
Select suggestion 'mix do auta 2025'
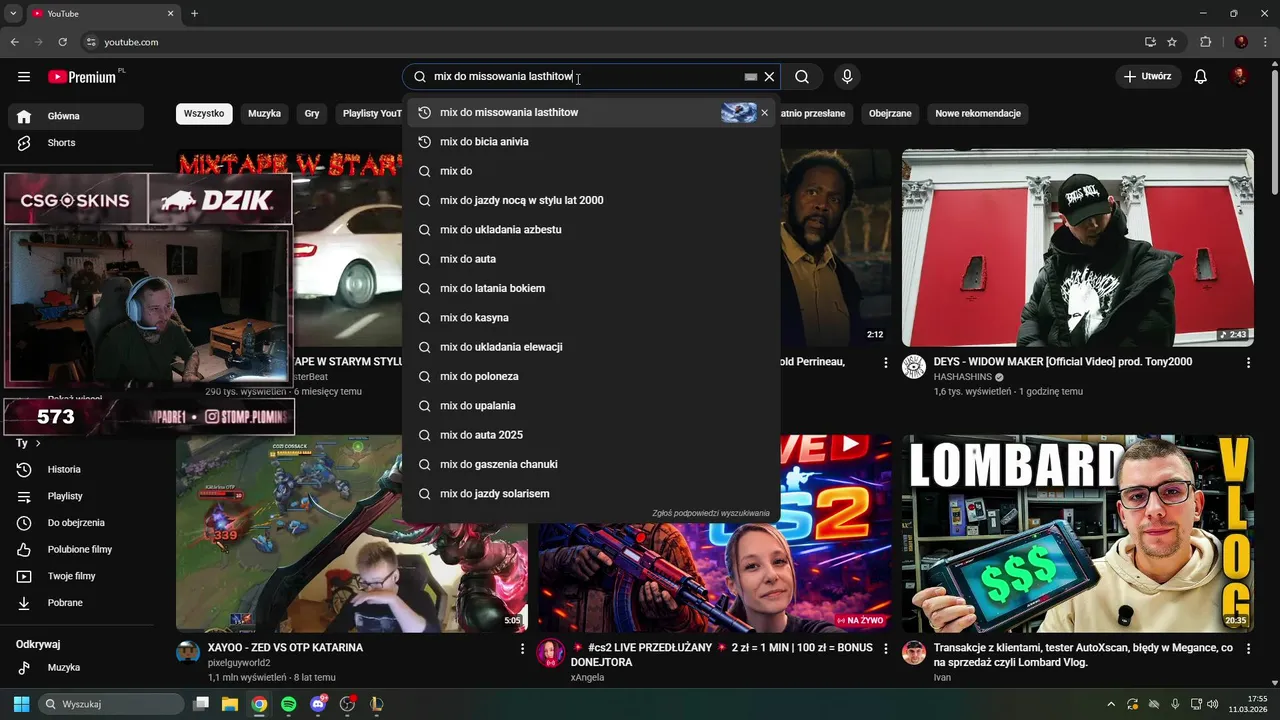click(x=591, y=435)
